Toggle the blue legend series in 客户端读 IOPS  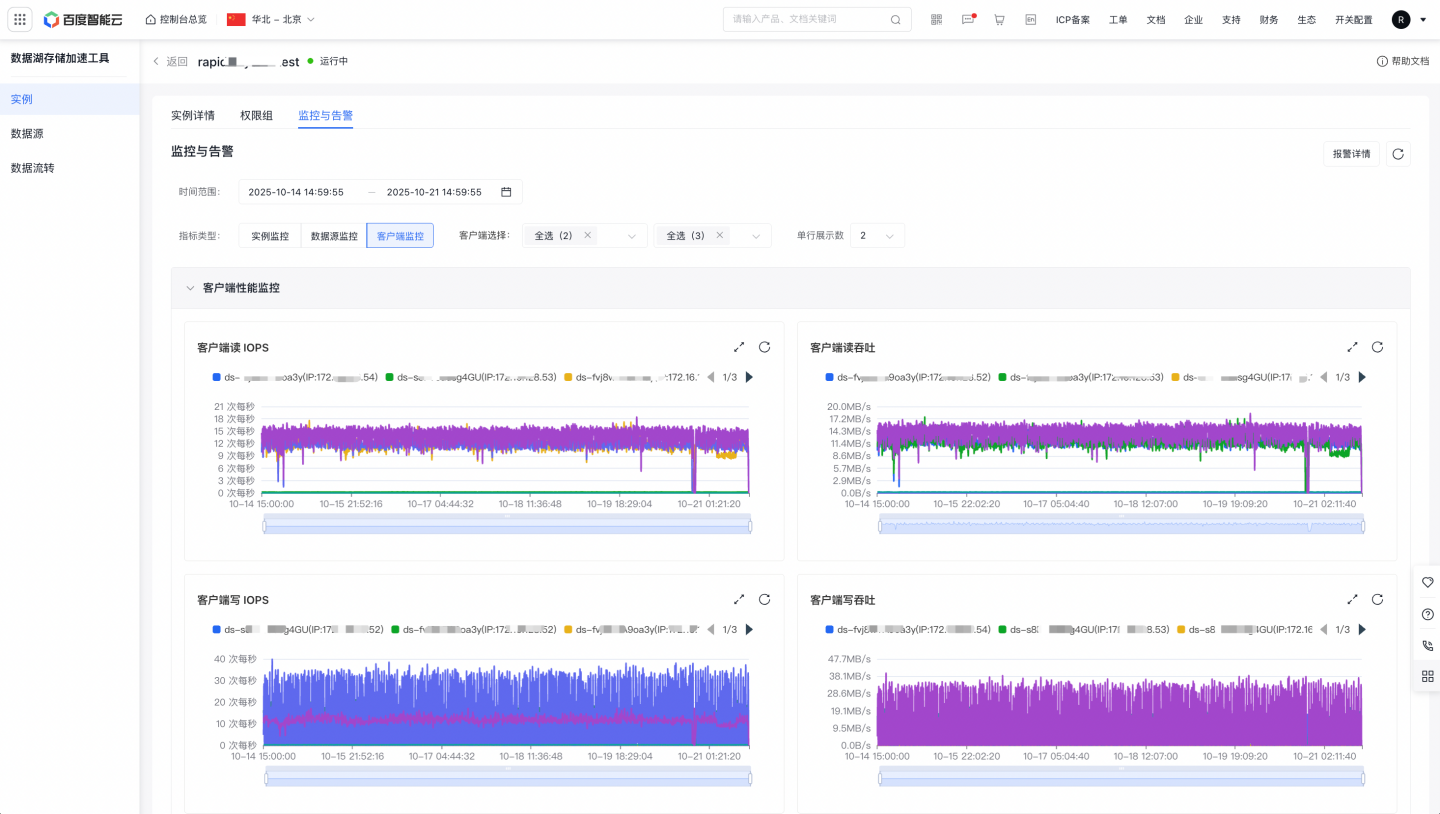[217, 377]
